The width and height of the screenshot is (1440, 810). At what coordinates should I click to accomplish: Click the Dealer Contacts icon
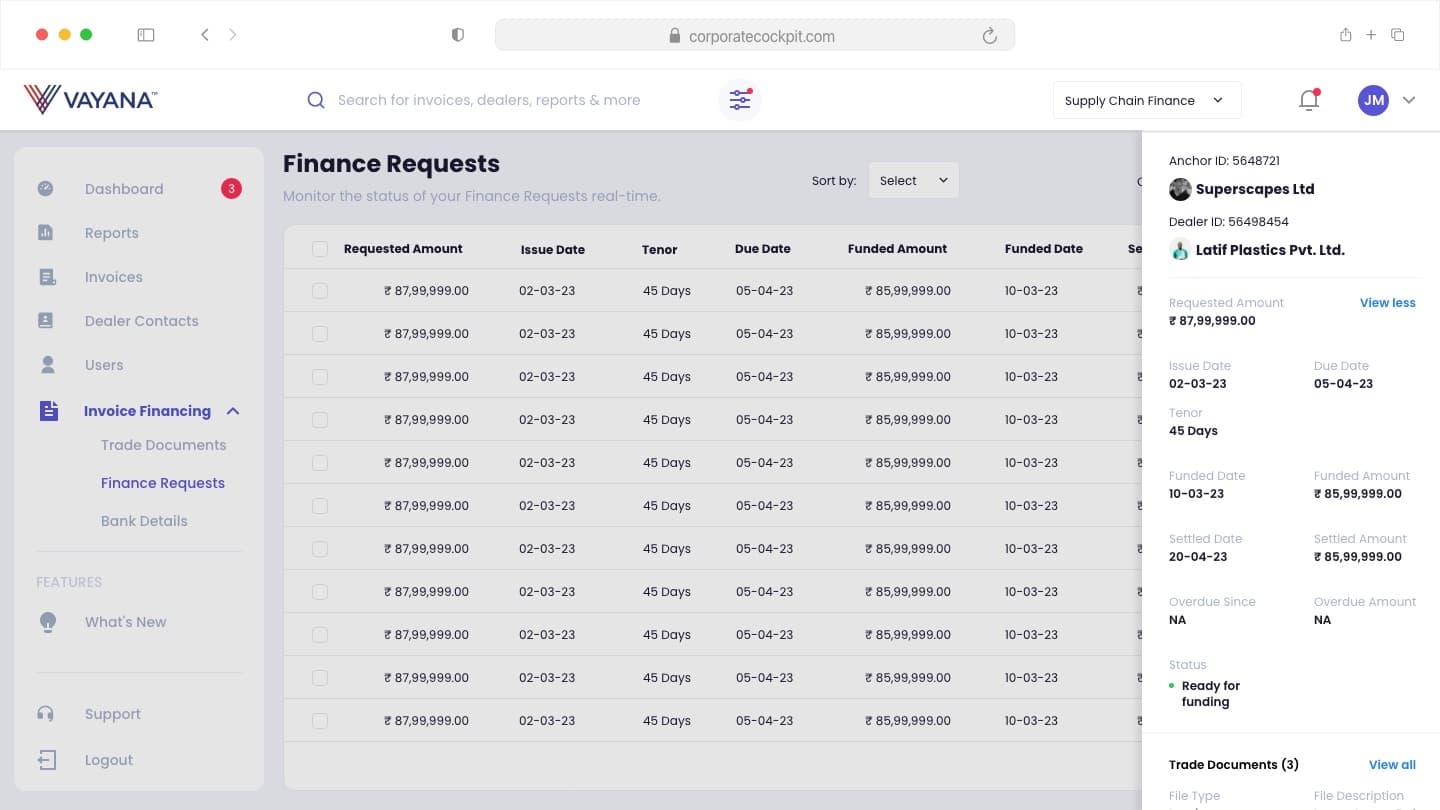[x=46, y=321]
